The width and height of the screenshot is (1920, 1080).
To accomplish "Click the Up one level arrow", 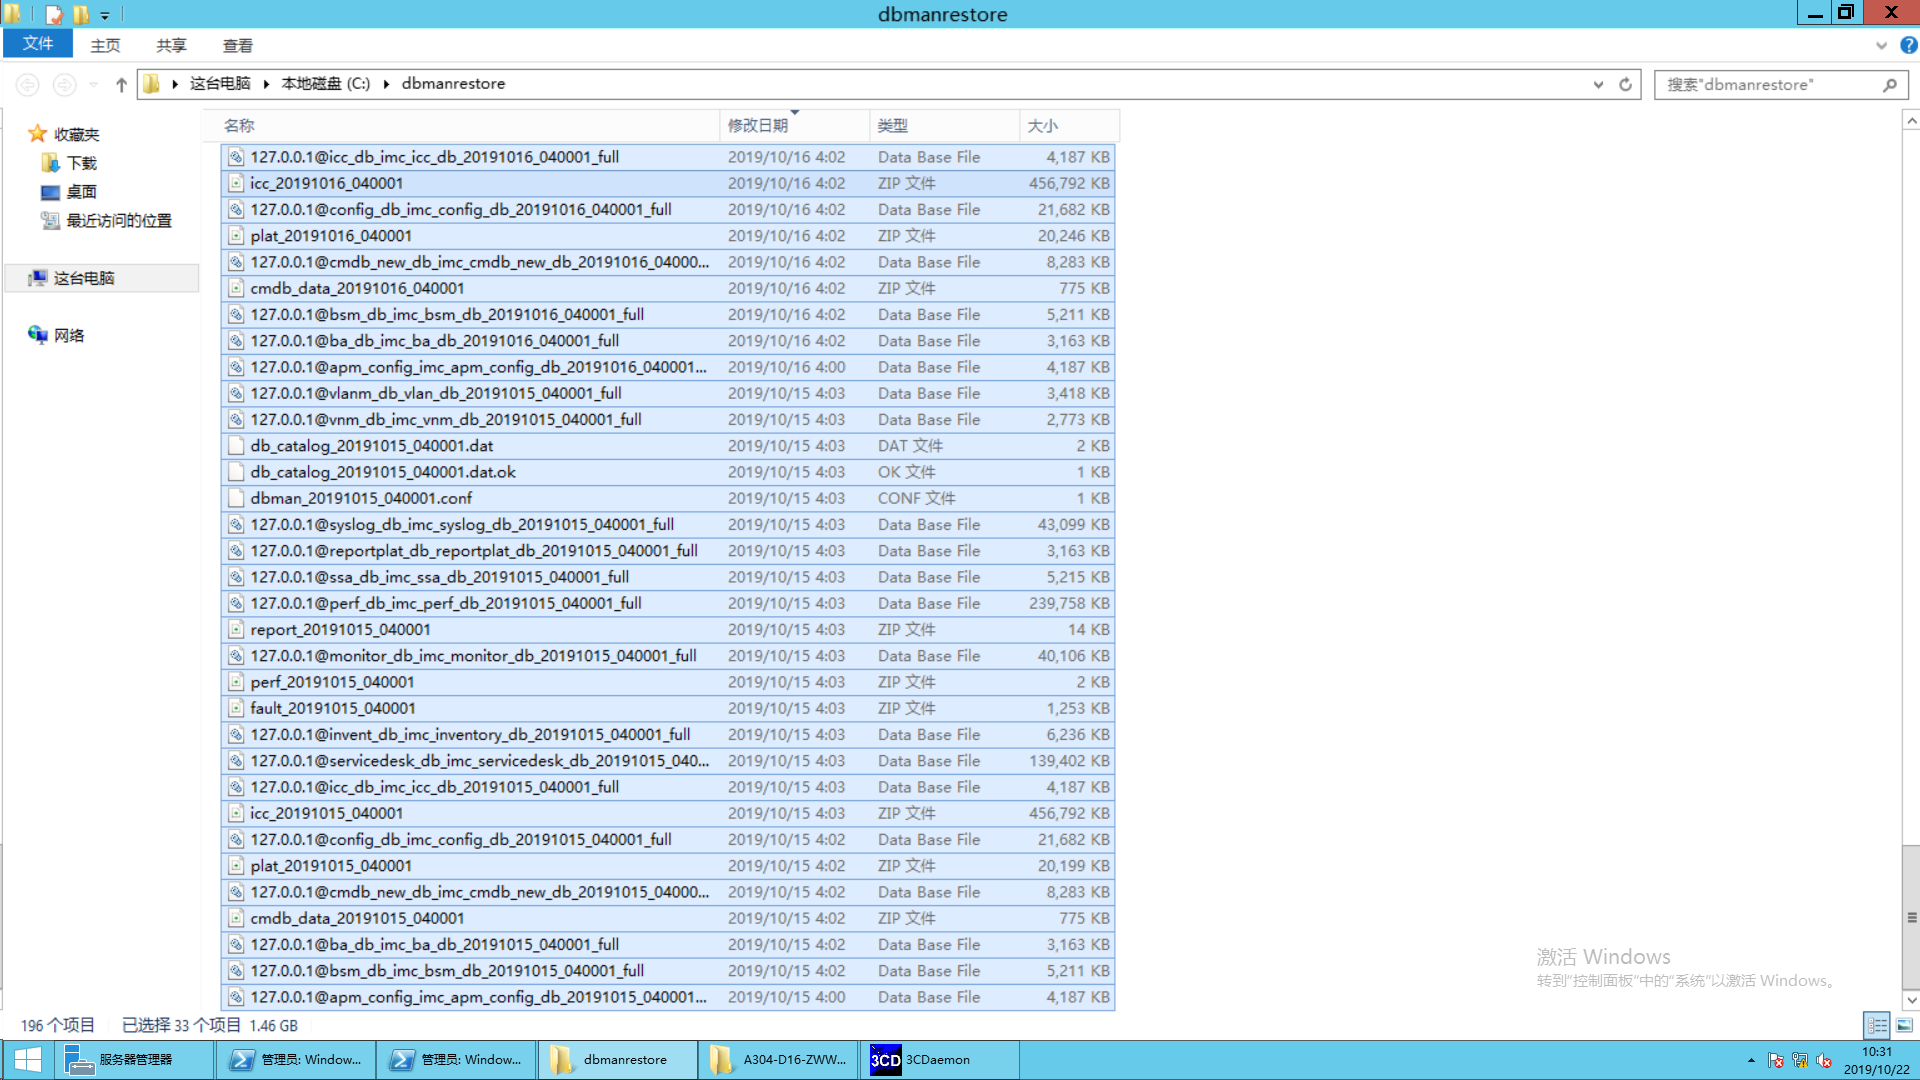I will point(121,85).
